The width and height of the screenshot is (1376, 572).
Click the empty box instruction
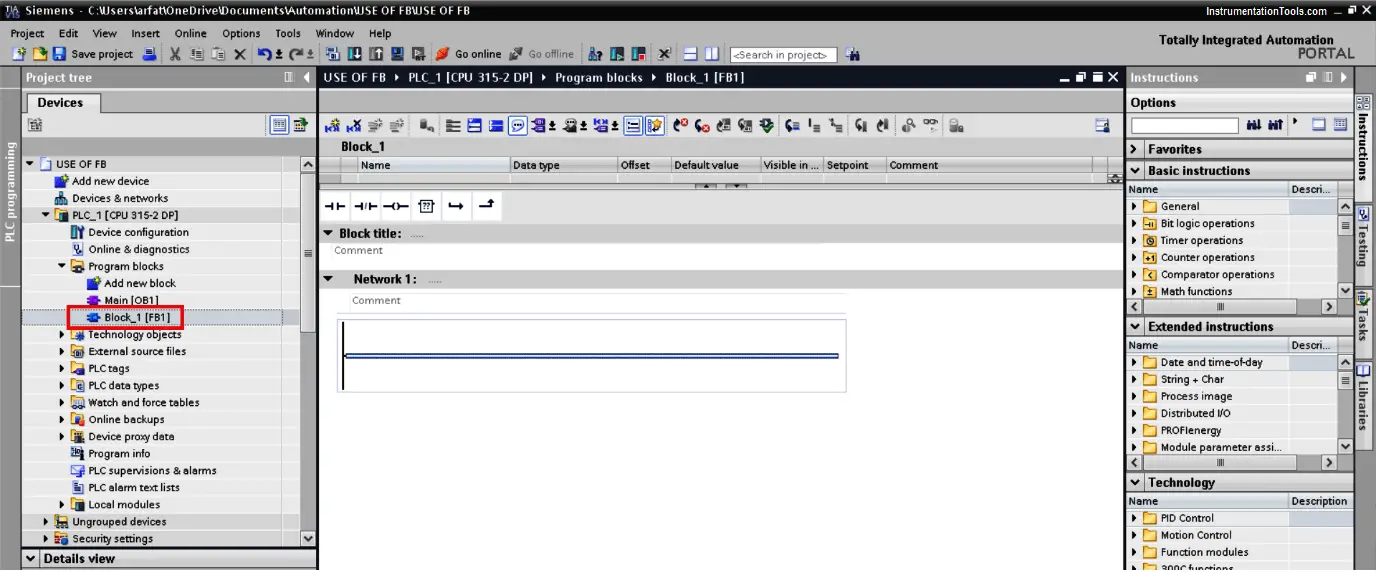coord(426,206)
